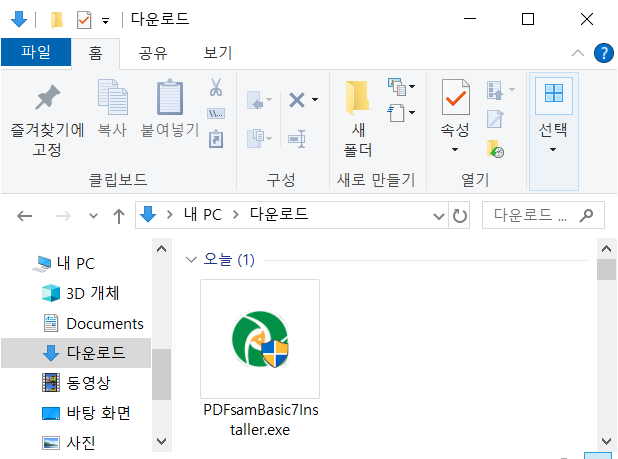Click the Open icon in 열기 group
The image size is (618, 459).
[x=495, y=90]
